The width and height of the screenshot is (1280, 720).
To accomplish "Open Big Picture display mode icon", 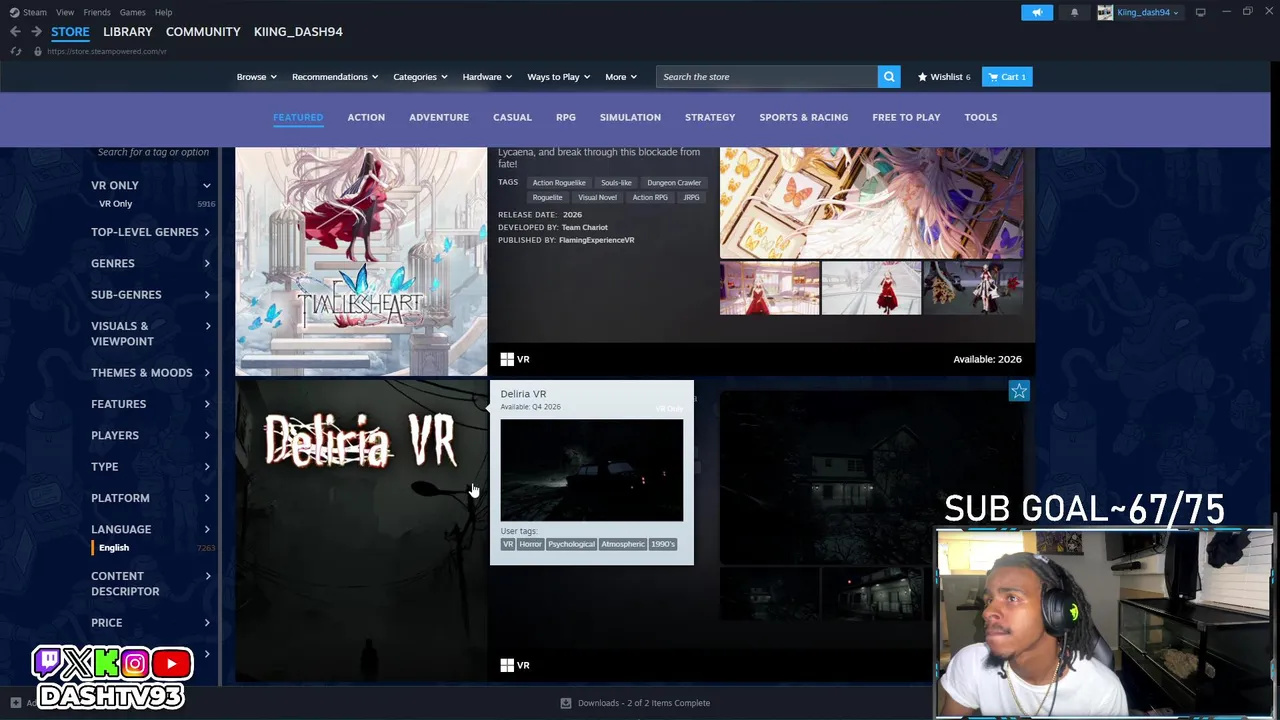I will 1200,12.
